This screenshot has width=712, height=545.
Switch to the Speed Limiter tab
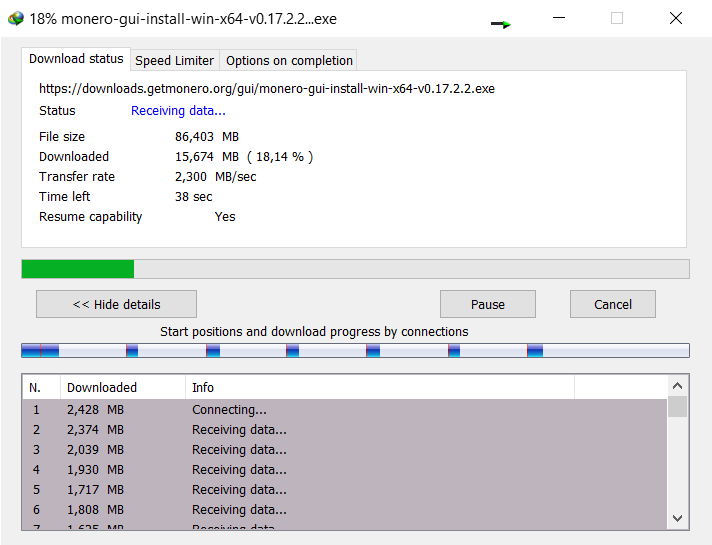coord(175,60)
